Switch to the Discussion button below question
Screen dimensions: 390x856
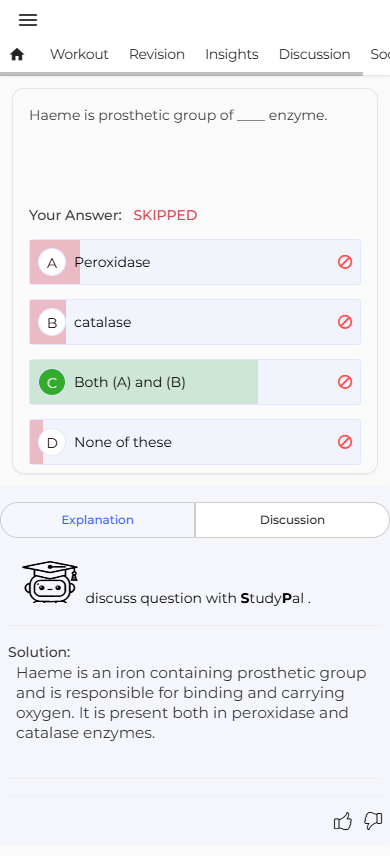(292, 520)
